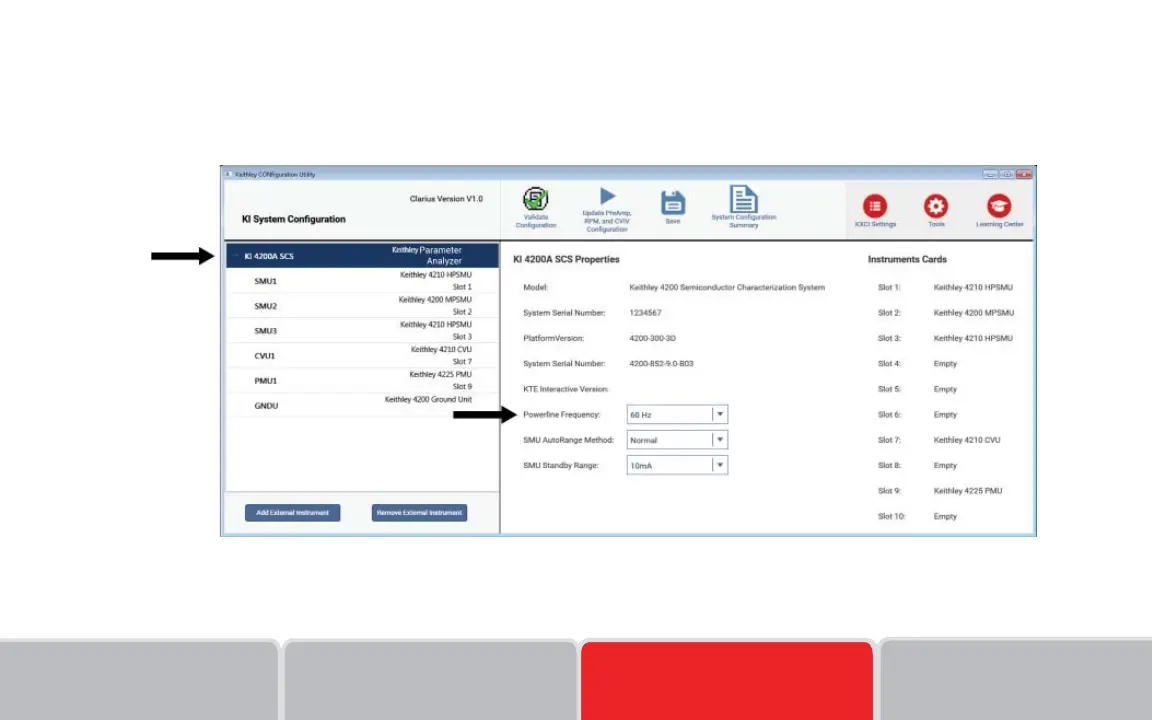
Task: Click the Slot 2 card entry Keithley 4200 MPSMU
Action: 973,313
